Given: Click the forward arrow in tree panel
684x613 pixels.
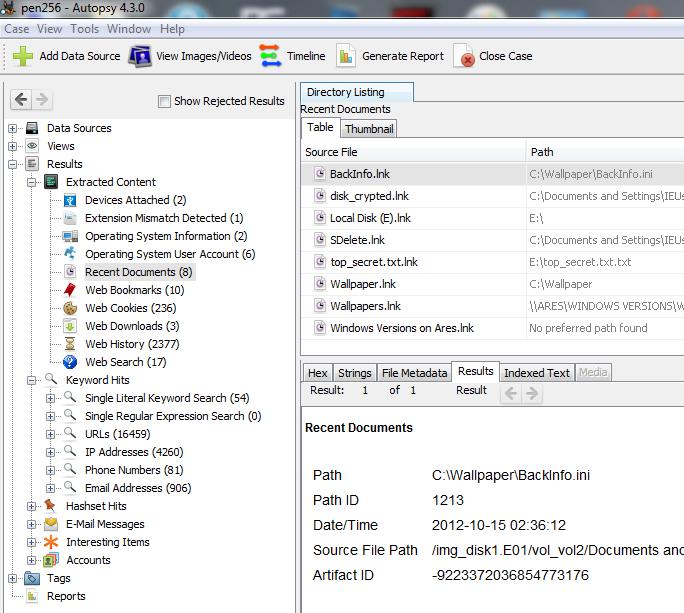Looking at the screenshot, I should coord(42,100).
